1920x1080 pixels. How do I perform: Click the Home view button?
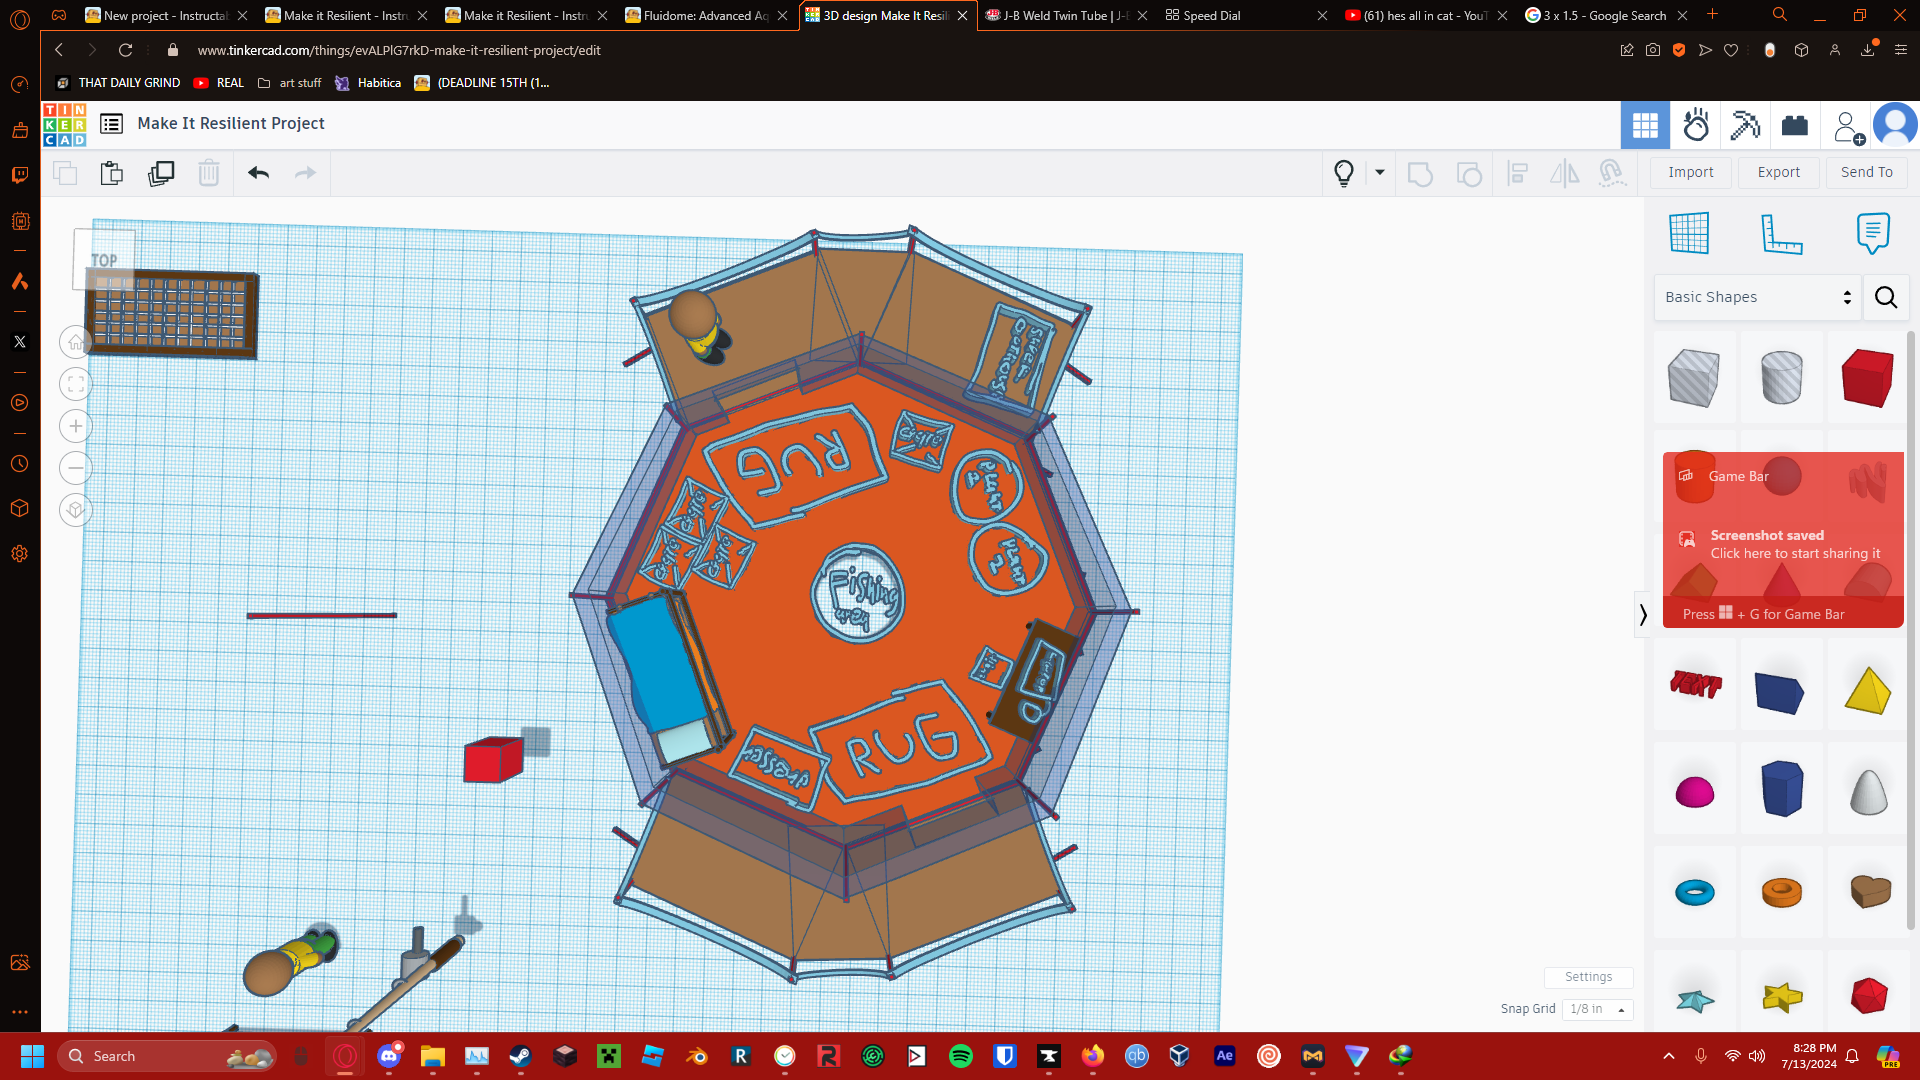point(76,343)
